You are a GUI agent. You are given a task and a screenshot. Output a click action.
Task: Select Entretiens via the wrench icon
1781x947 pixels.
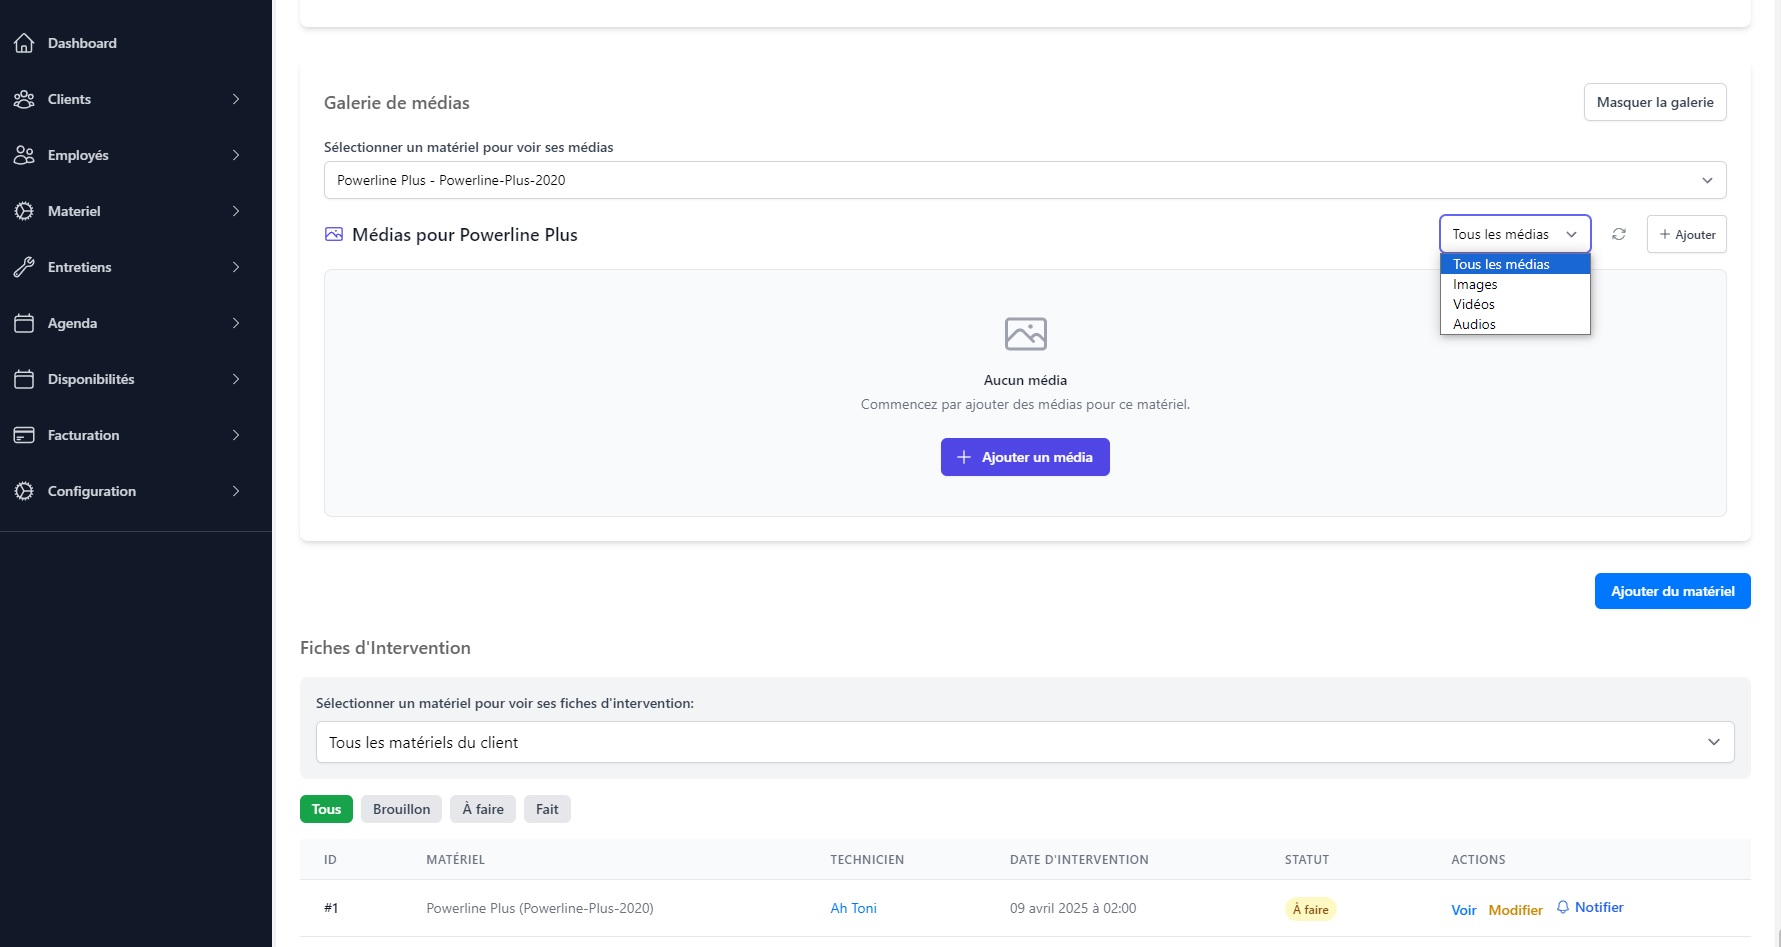pos(24,267)
